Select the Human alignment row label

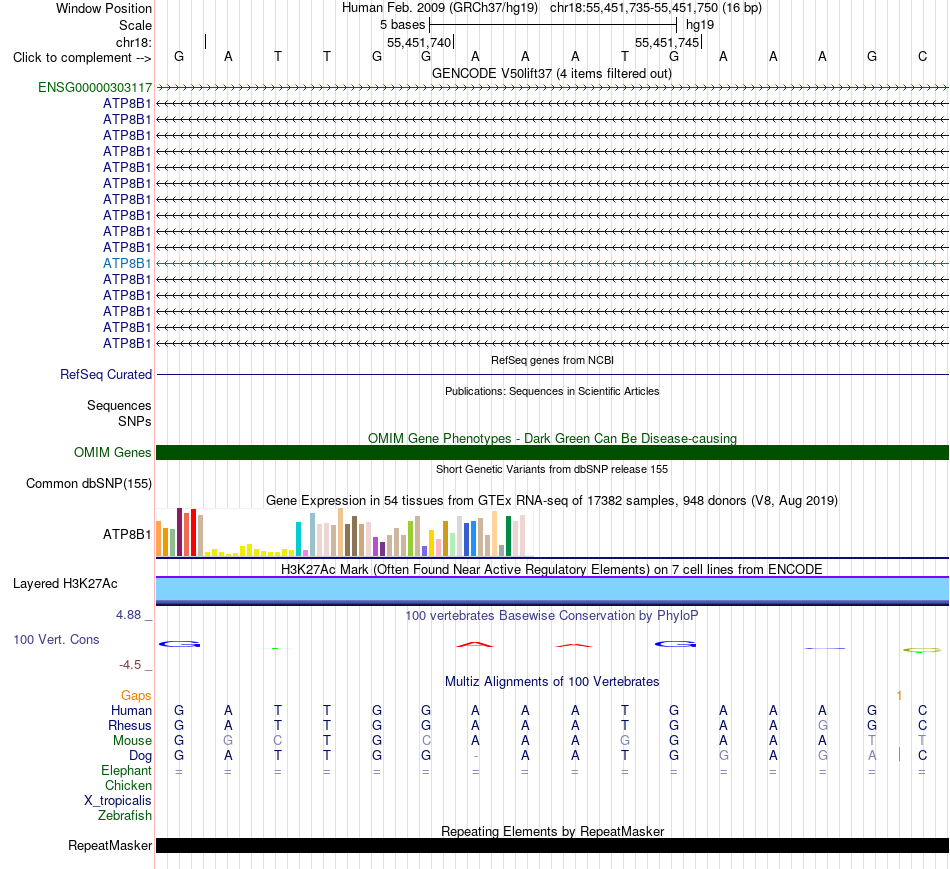pyautogui.click(x=131, y=710)
